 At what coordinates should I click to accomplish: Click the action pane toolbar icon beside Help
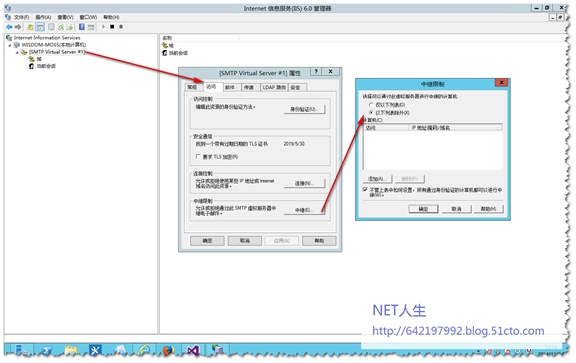[91, 27]
